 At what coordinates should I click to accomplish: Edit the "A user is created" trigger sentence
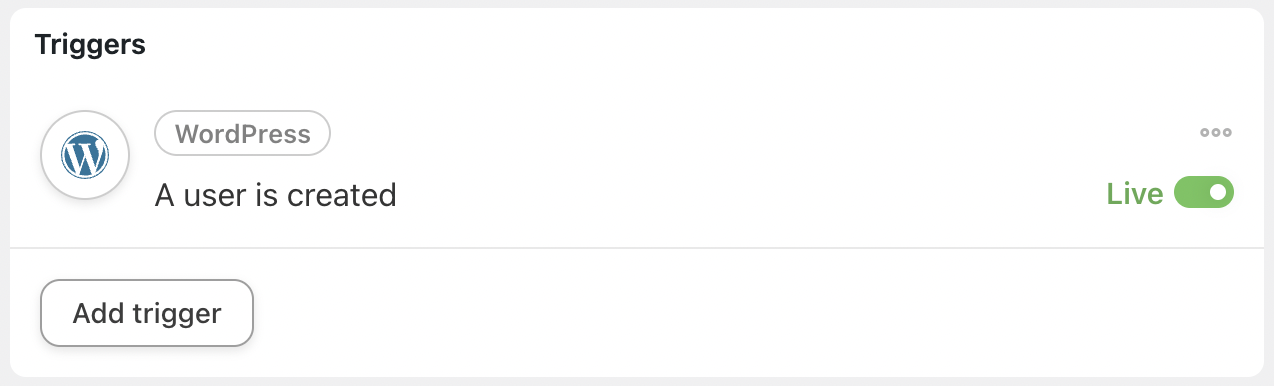(276, 194)
